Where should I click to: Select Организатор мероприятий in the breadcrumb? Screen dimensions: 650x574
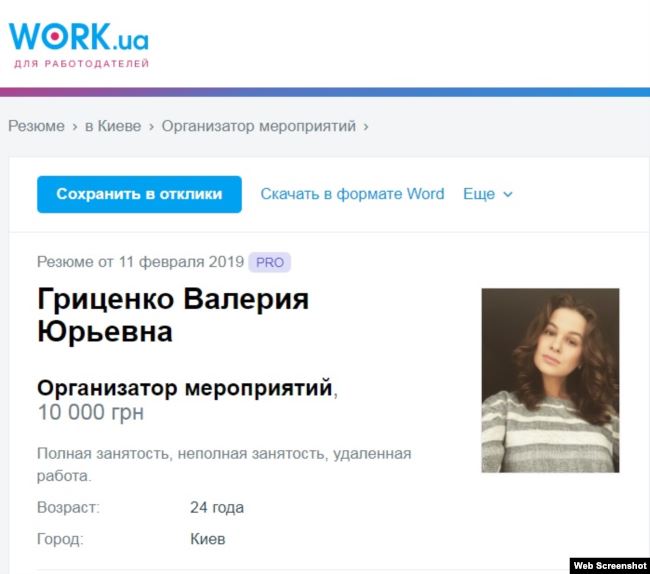[x=259, y=126]
